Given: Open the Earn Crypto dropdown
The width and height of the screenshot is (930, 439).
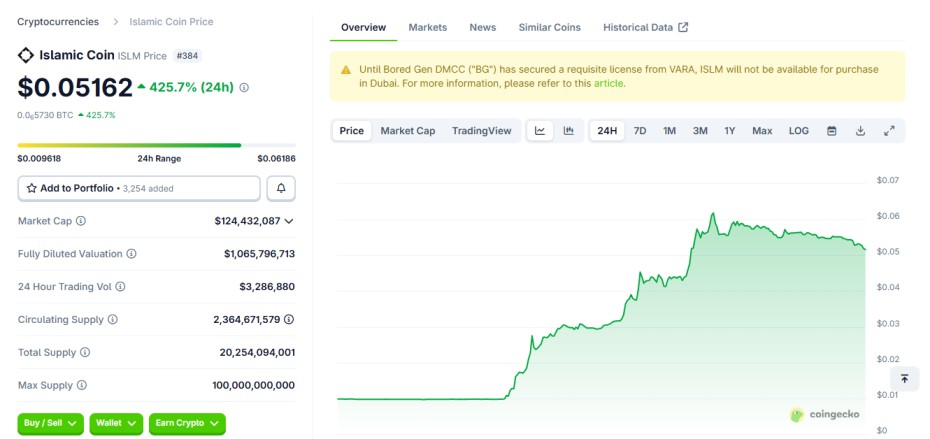Looking at the screenshot, I should pyautogui.click(x=187, y=424).
